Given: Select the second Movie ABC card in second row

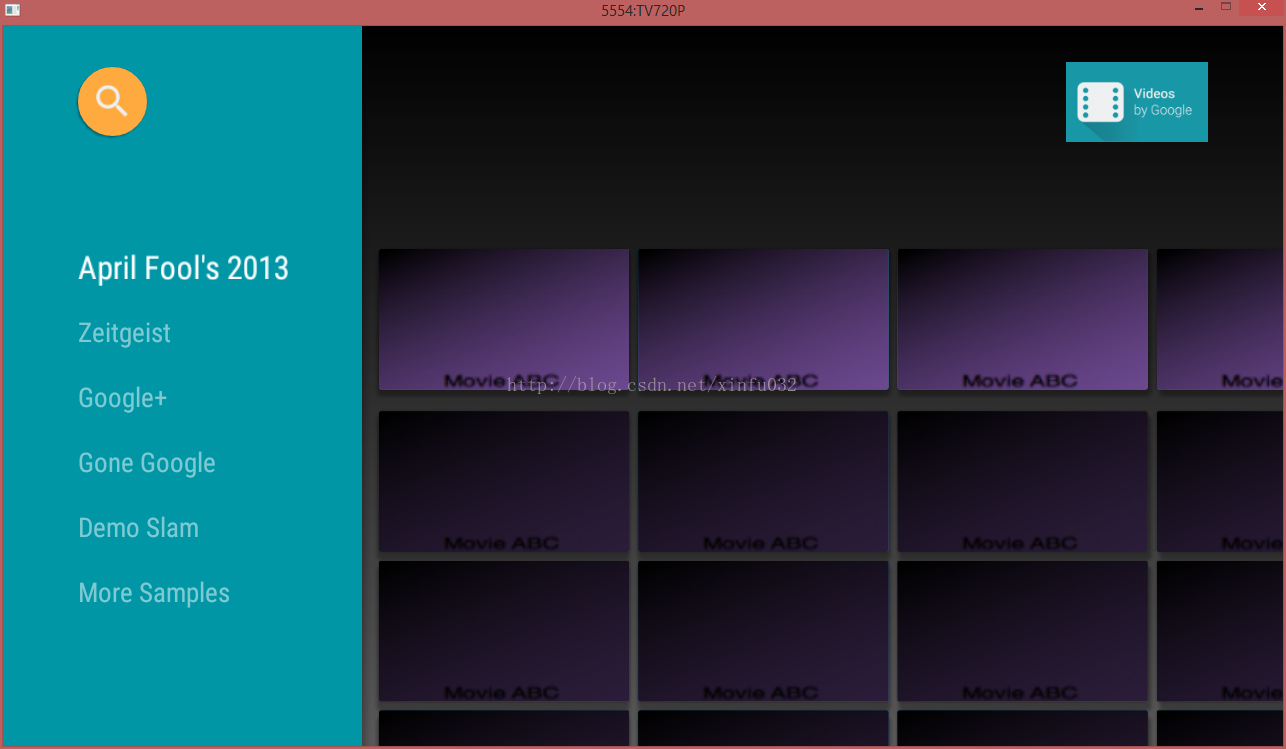Looking at the screenshot, I should coord(763,481).
